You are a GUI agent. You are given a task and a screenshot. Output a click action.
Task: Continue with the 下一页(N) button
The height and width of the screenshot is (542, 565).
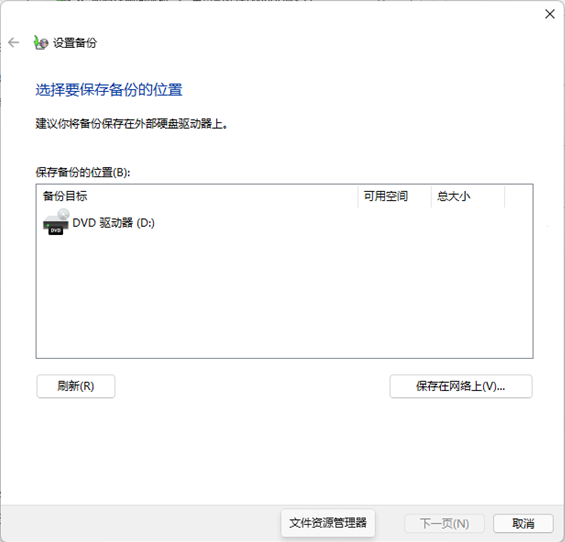(x=444, y=523)
